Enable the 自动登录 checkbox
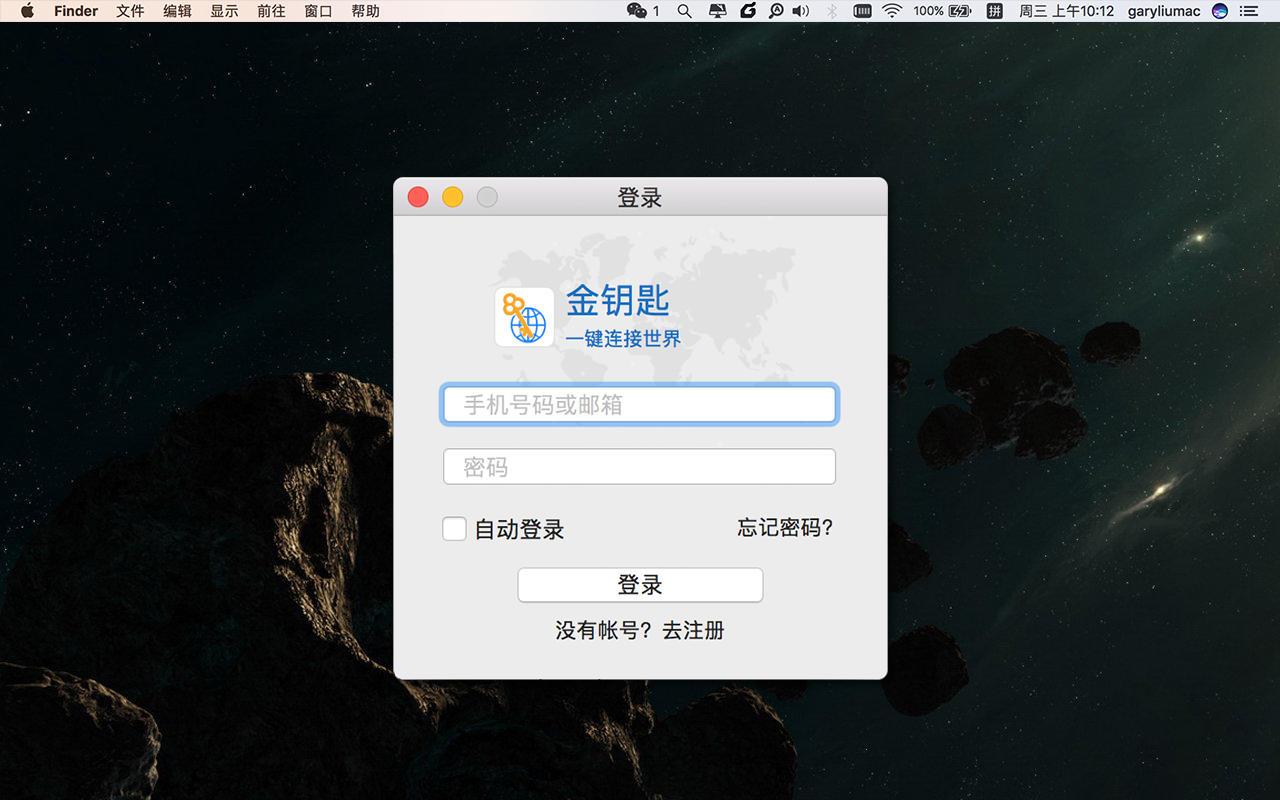This screenshot has height=800, width=1280. (x=454, y=529)
